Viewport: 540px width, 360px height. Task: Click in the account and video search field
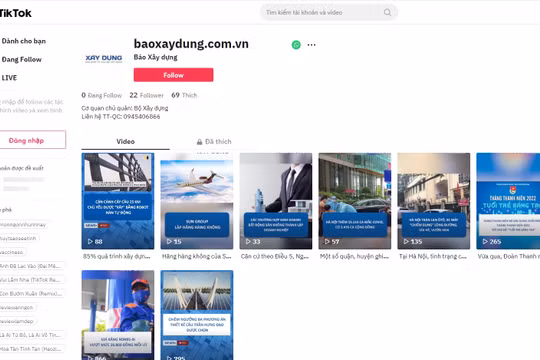(329, 12)
